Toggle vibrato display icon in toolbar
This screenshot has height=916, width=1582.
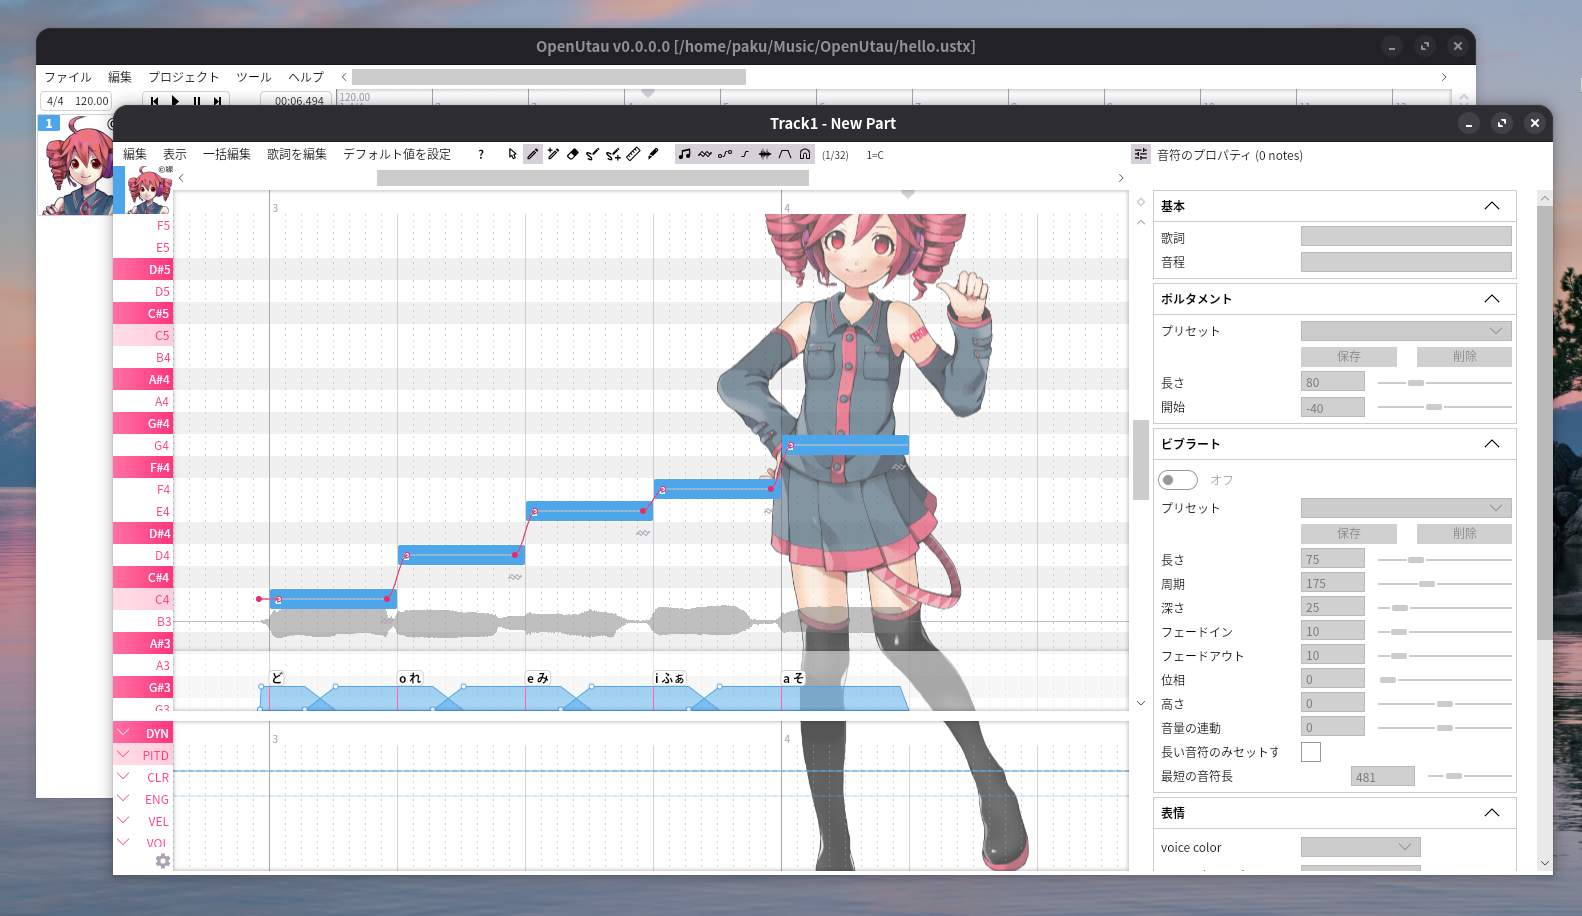click(x=705, y=154)
